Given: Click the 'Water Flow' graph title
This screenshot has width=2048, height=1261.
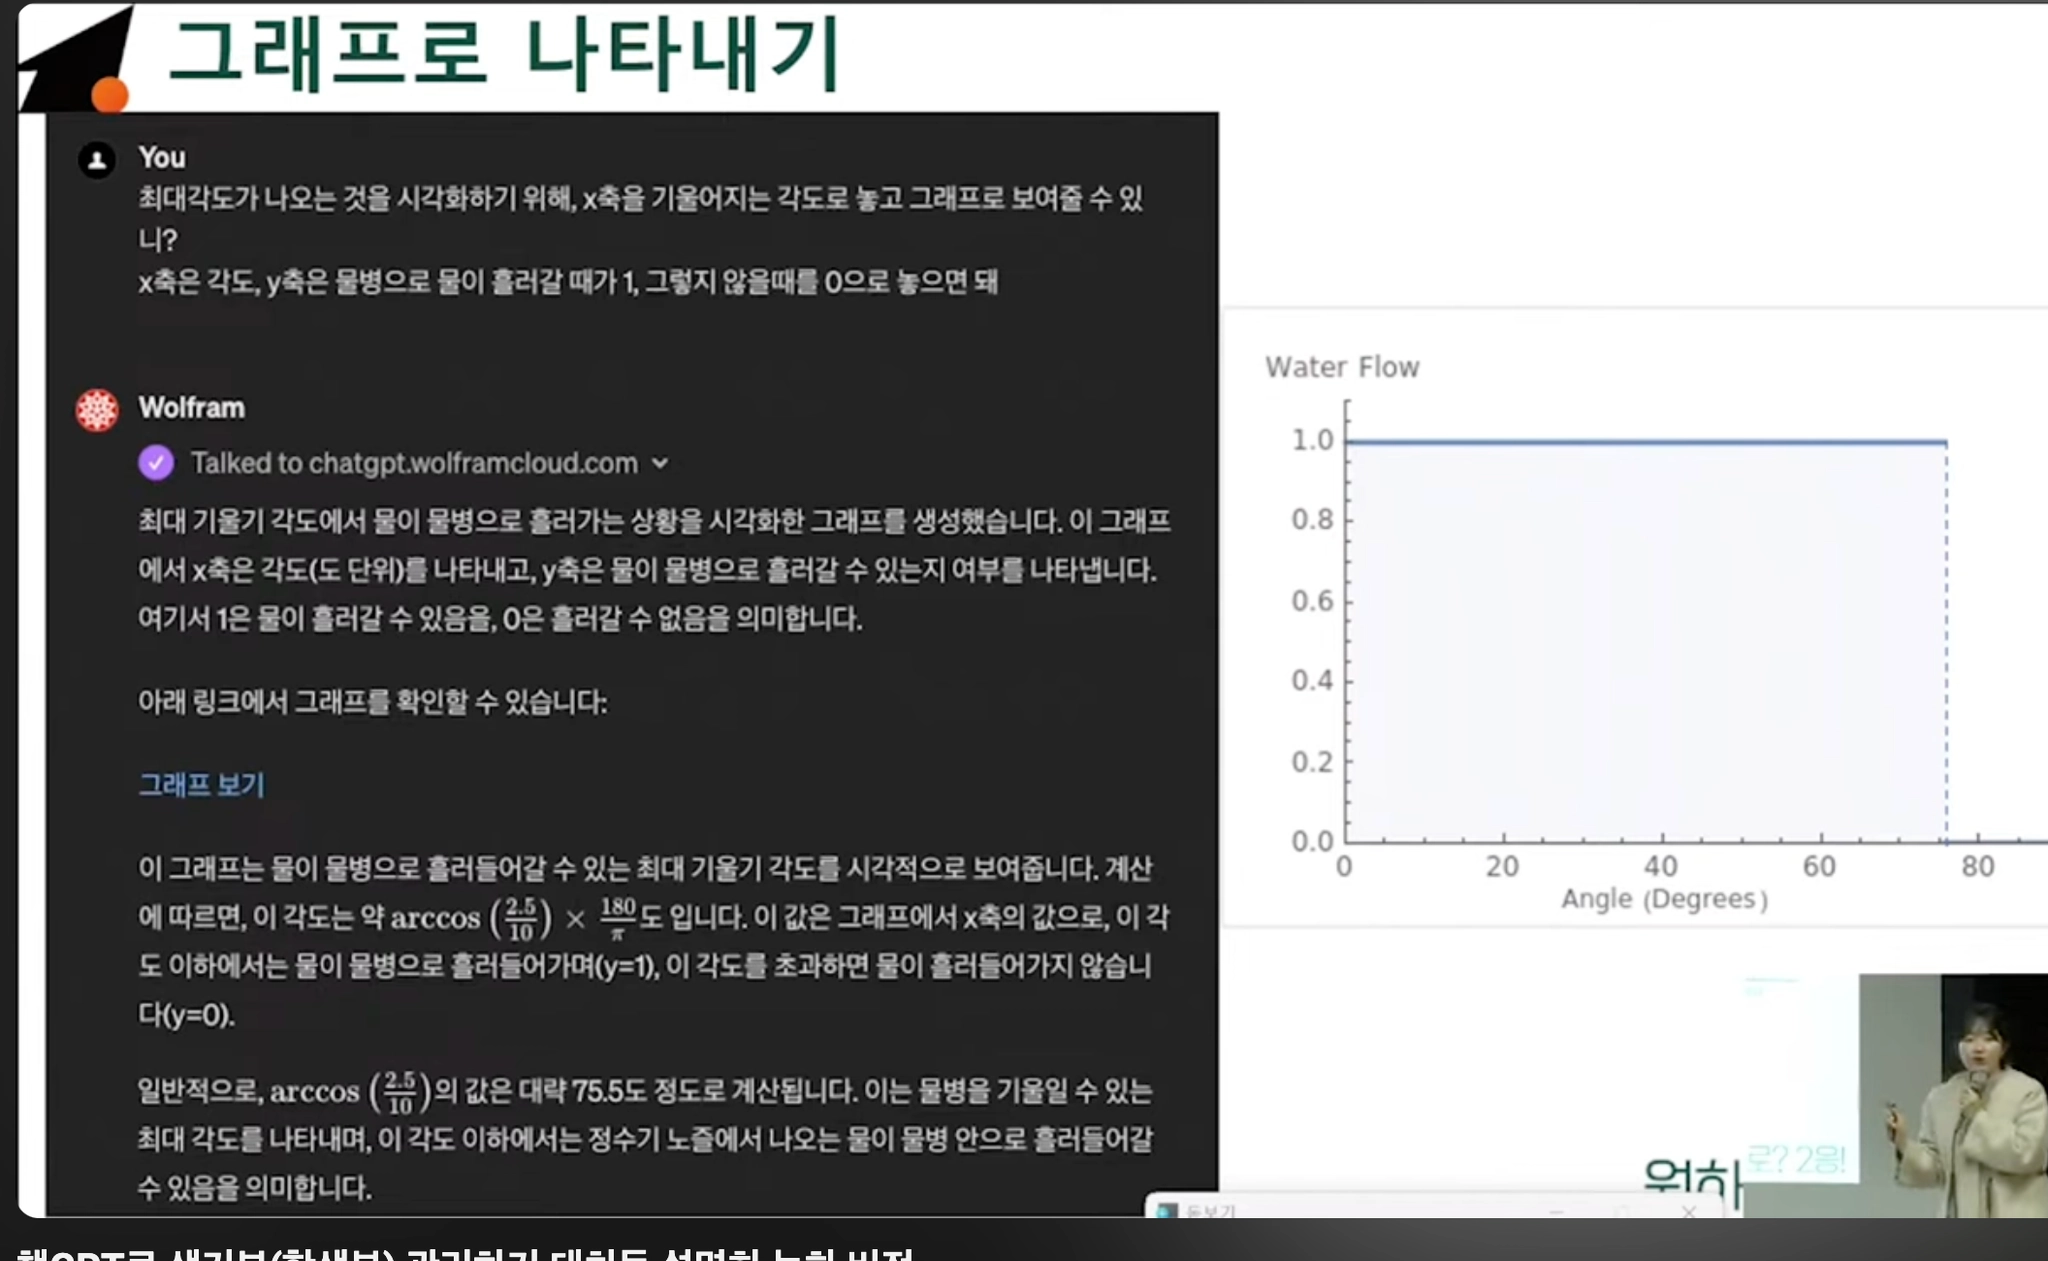Looking at the screenshot, I should 1341,367.
